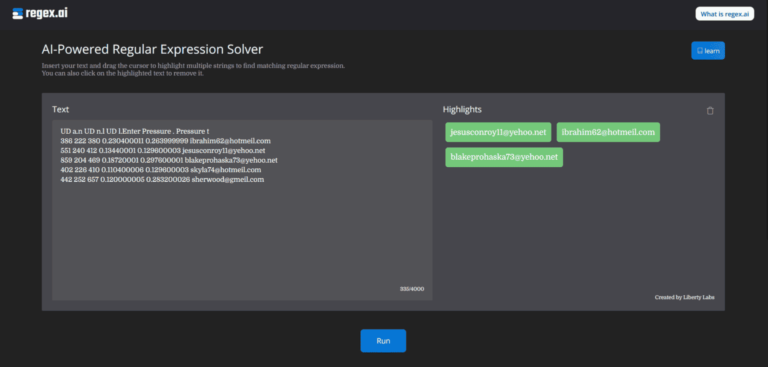The height and width of the screenshot is (367, 768).
Task: Click the line starting with 859 204 469
Action: (x=169, y=160)
